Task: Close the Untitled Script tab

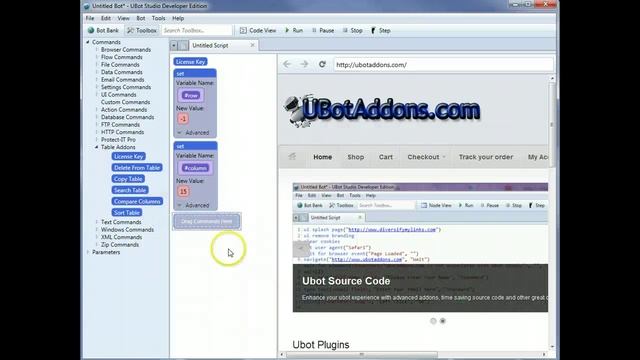Action: pos(252,45)
